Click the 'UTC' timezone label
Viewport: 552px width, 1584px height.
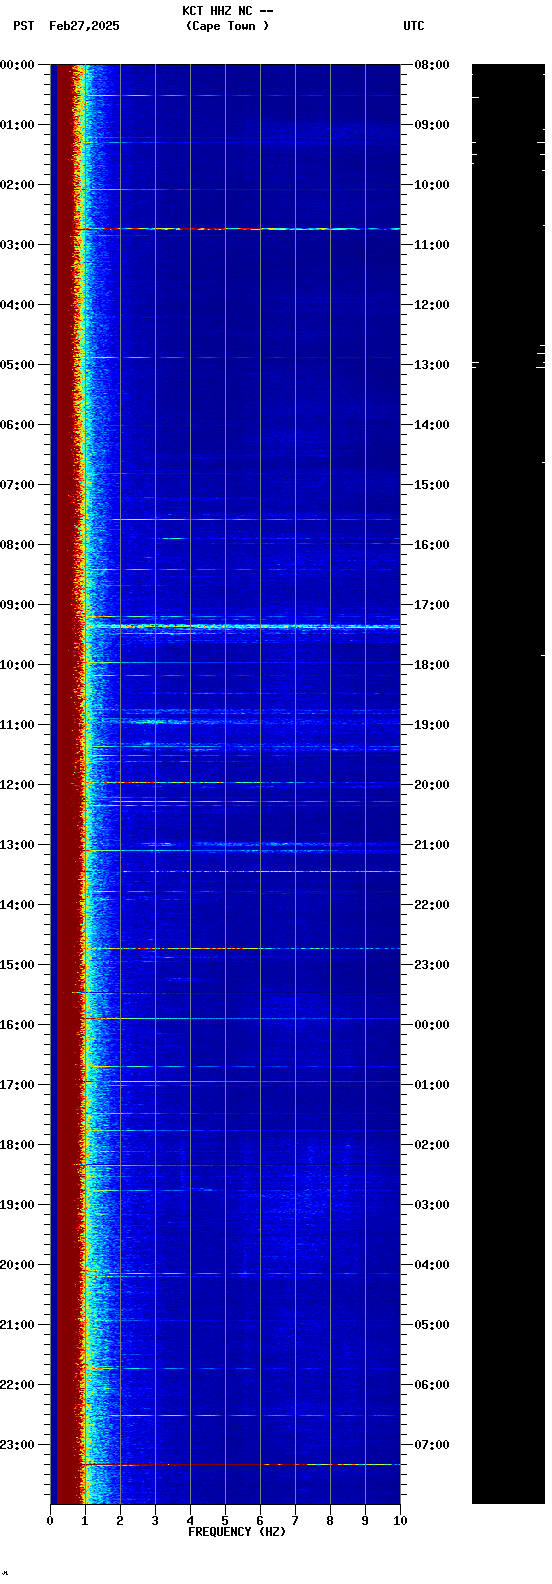tap(414, 26)
